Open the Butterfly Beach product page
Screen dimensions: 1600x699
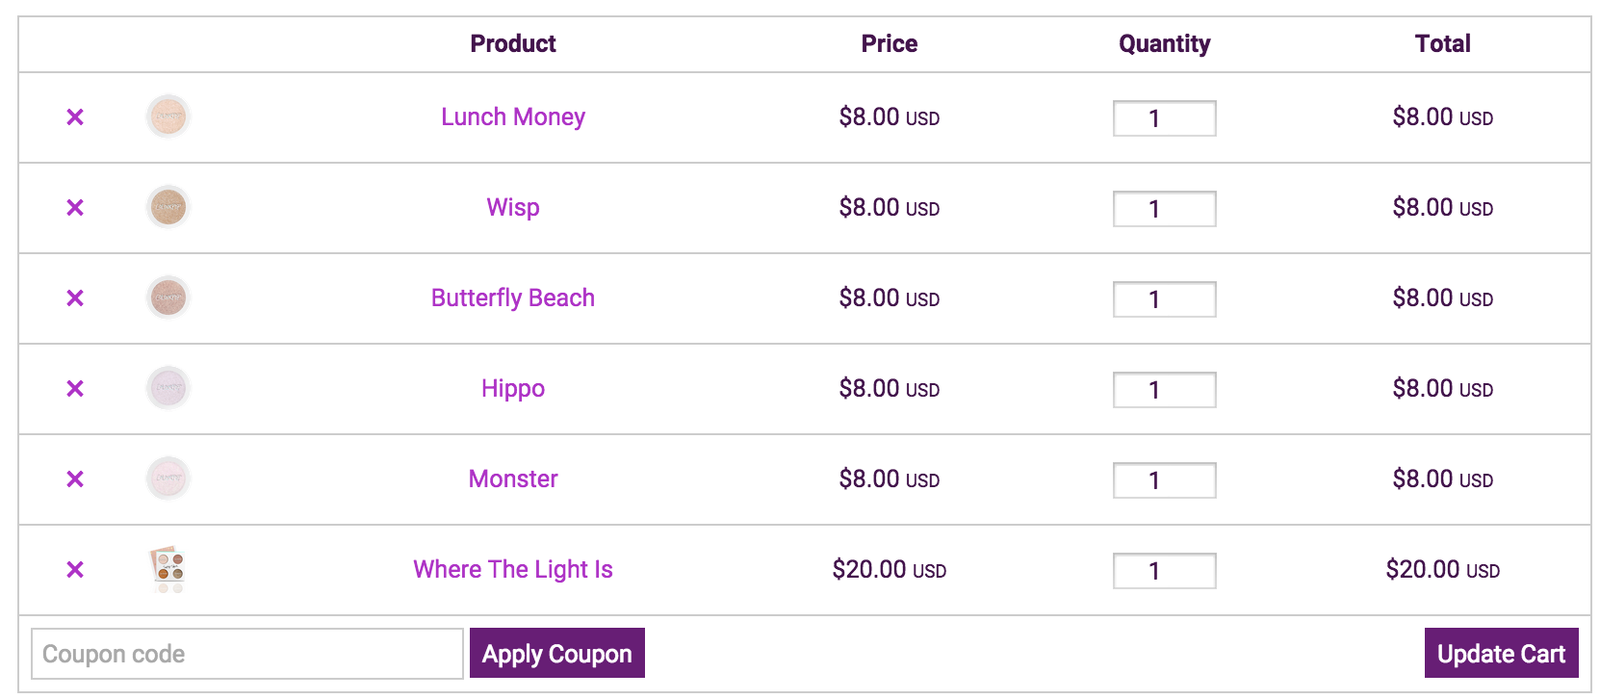coord(513,298)
